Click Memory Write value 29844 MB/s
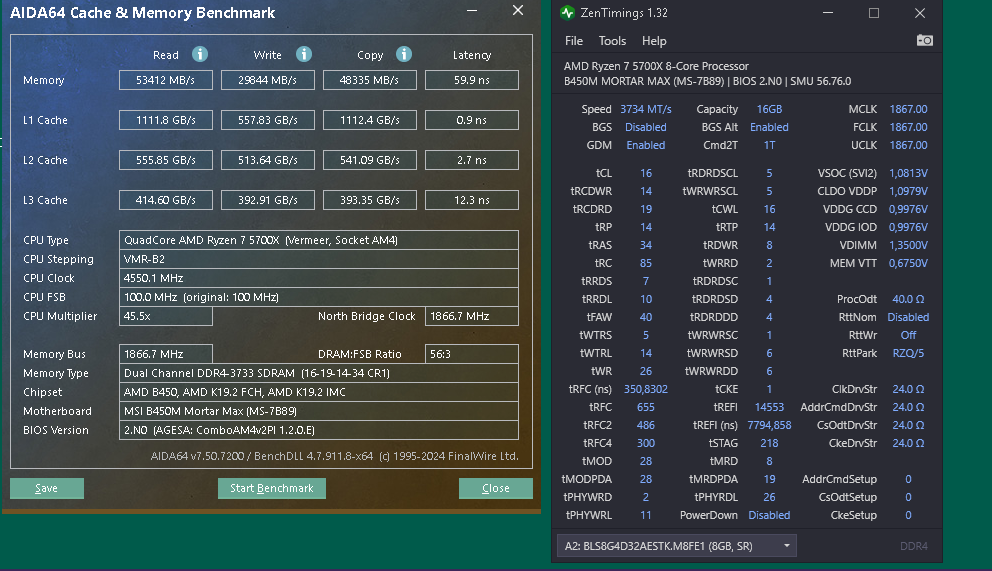992x571 pixels. [x=268, y=80]
